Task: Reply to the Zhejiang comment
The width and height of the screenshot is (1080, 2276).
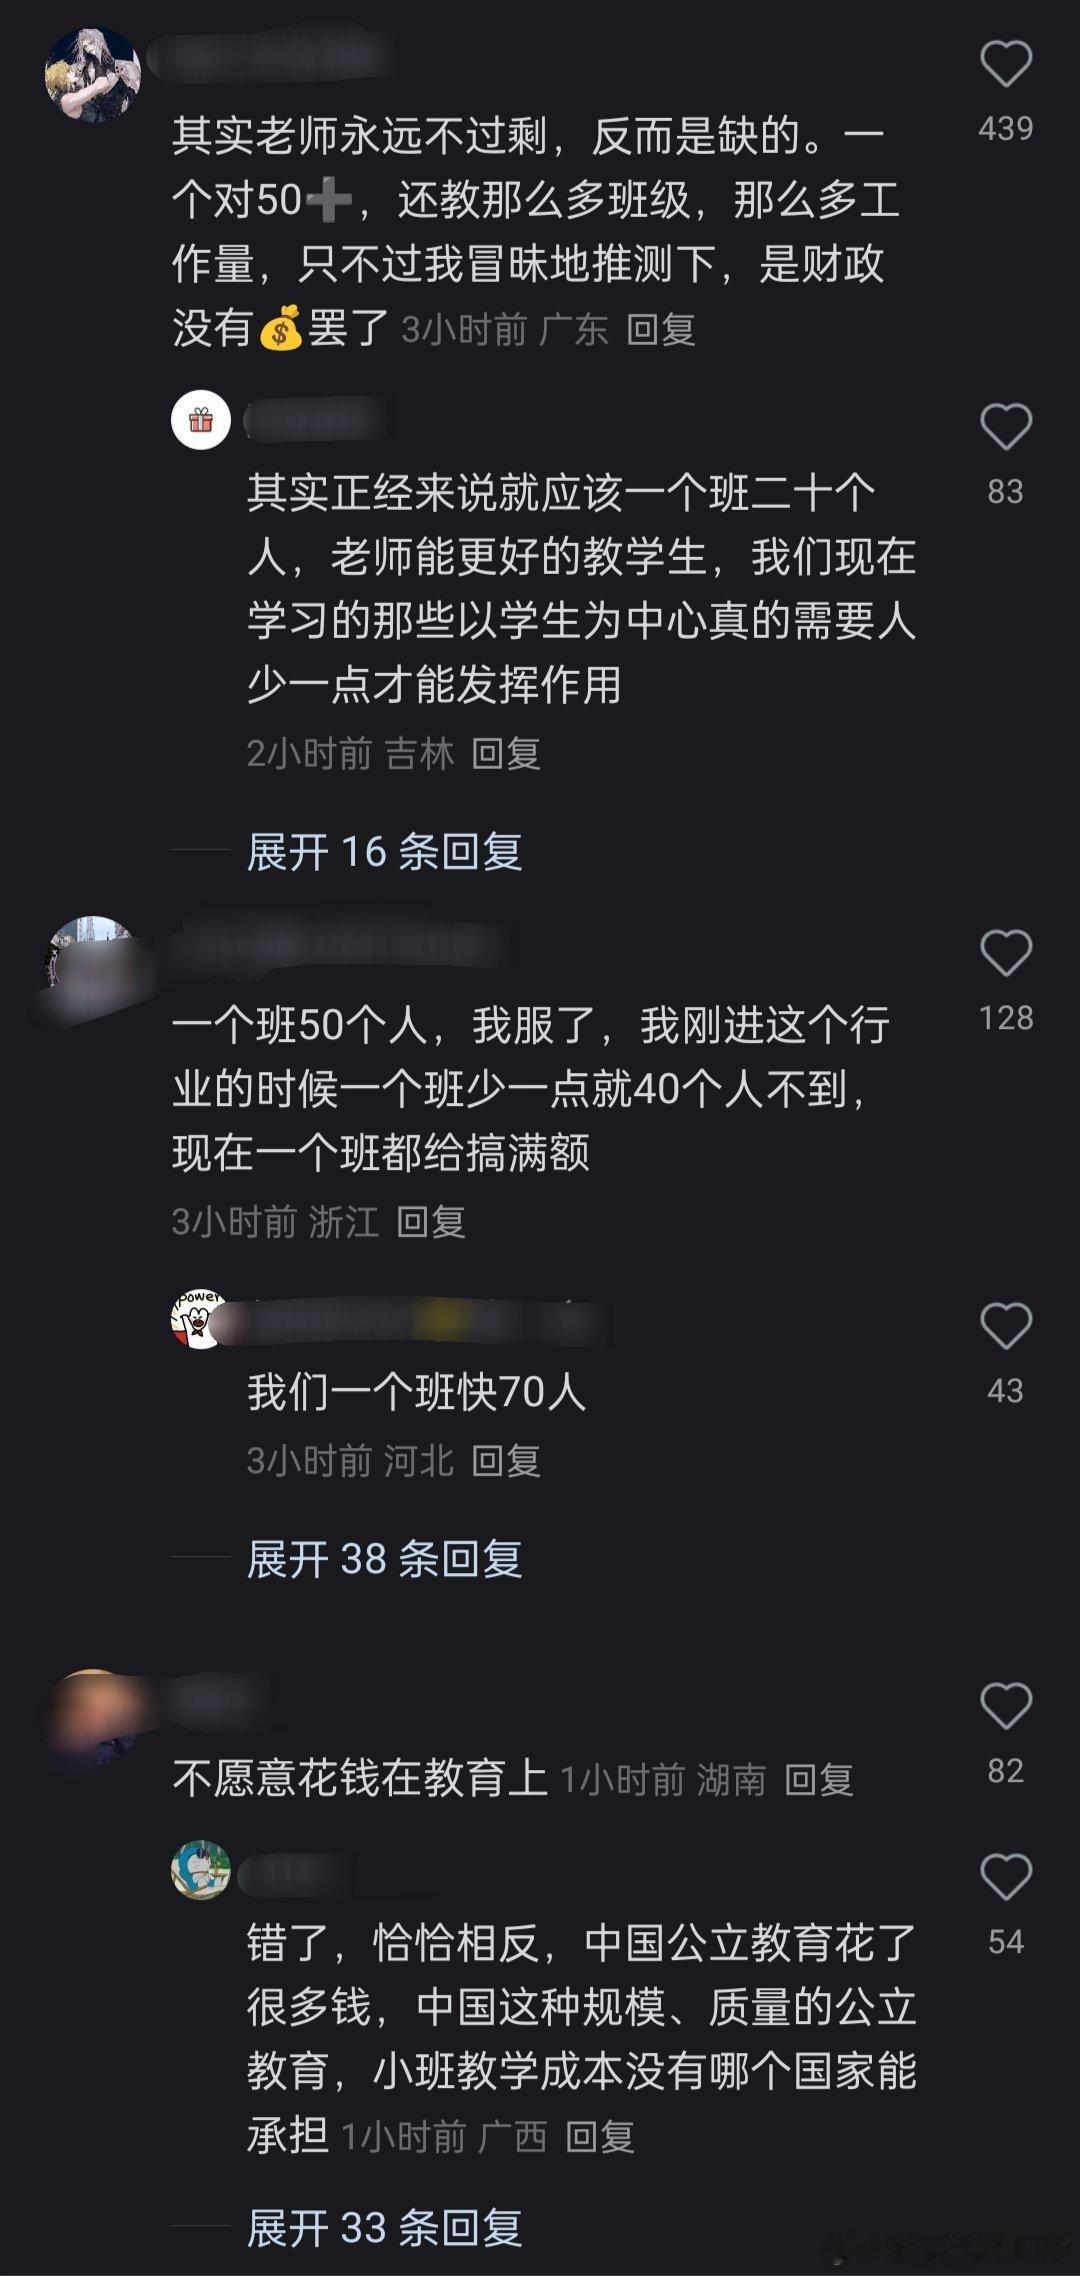Action: pyautogui.click(x=431, y=1222)
